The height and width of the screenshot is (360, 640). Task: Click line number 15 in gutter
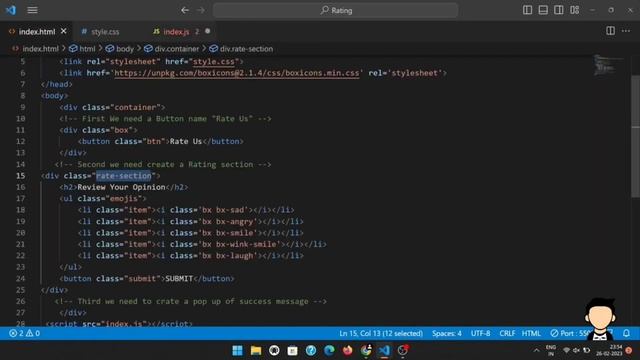tap(20, 176)
